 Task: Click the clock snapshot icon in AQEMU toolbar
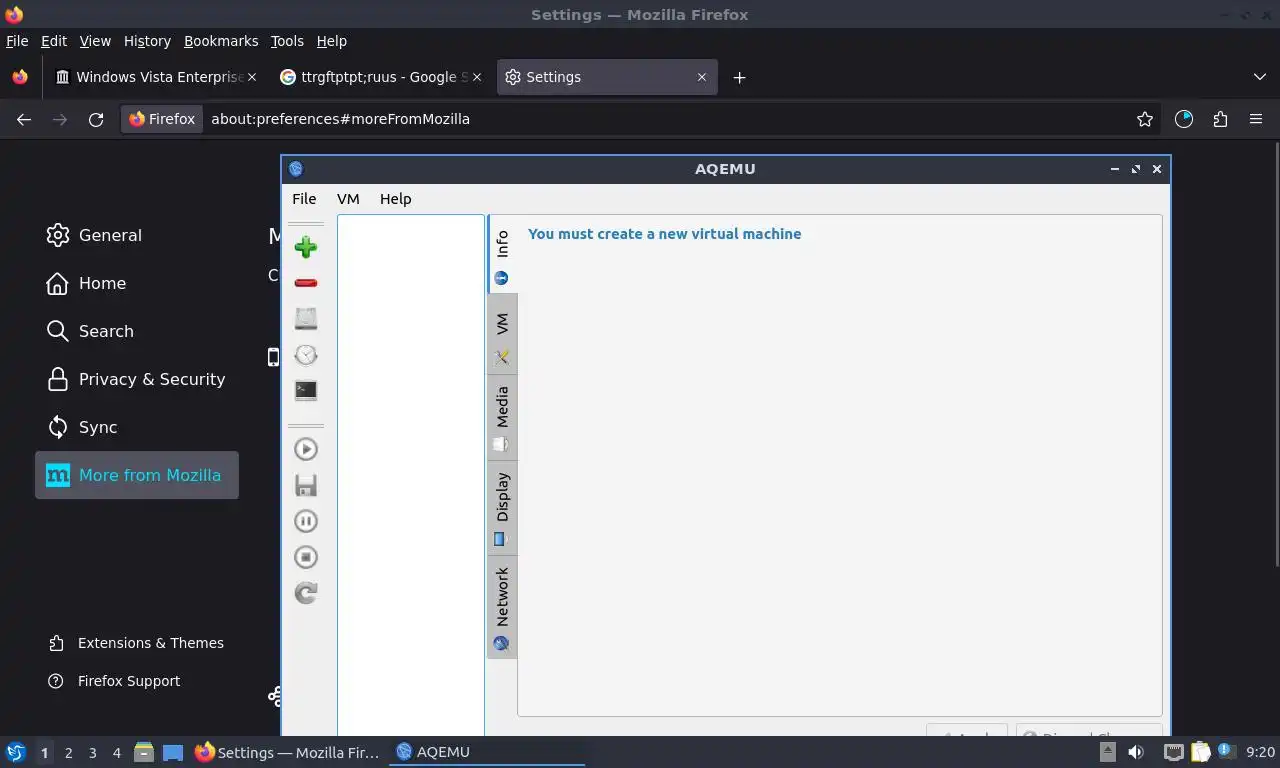tap(306, 355)
